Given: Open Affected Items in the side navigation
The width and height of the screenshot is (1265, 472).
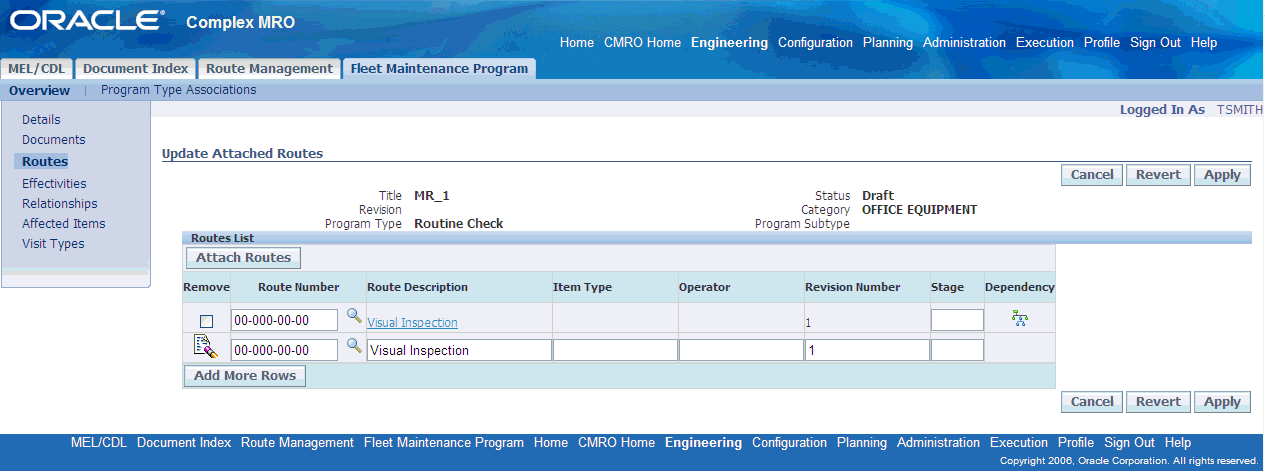Looking at the screenshot, I should click(x=64, y=224).
